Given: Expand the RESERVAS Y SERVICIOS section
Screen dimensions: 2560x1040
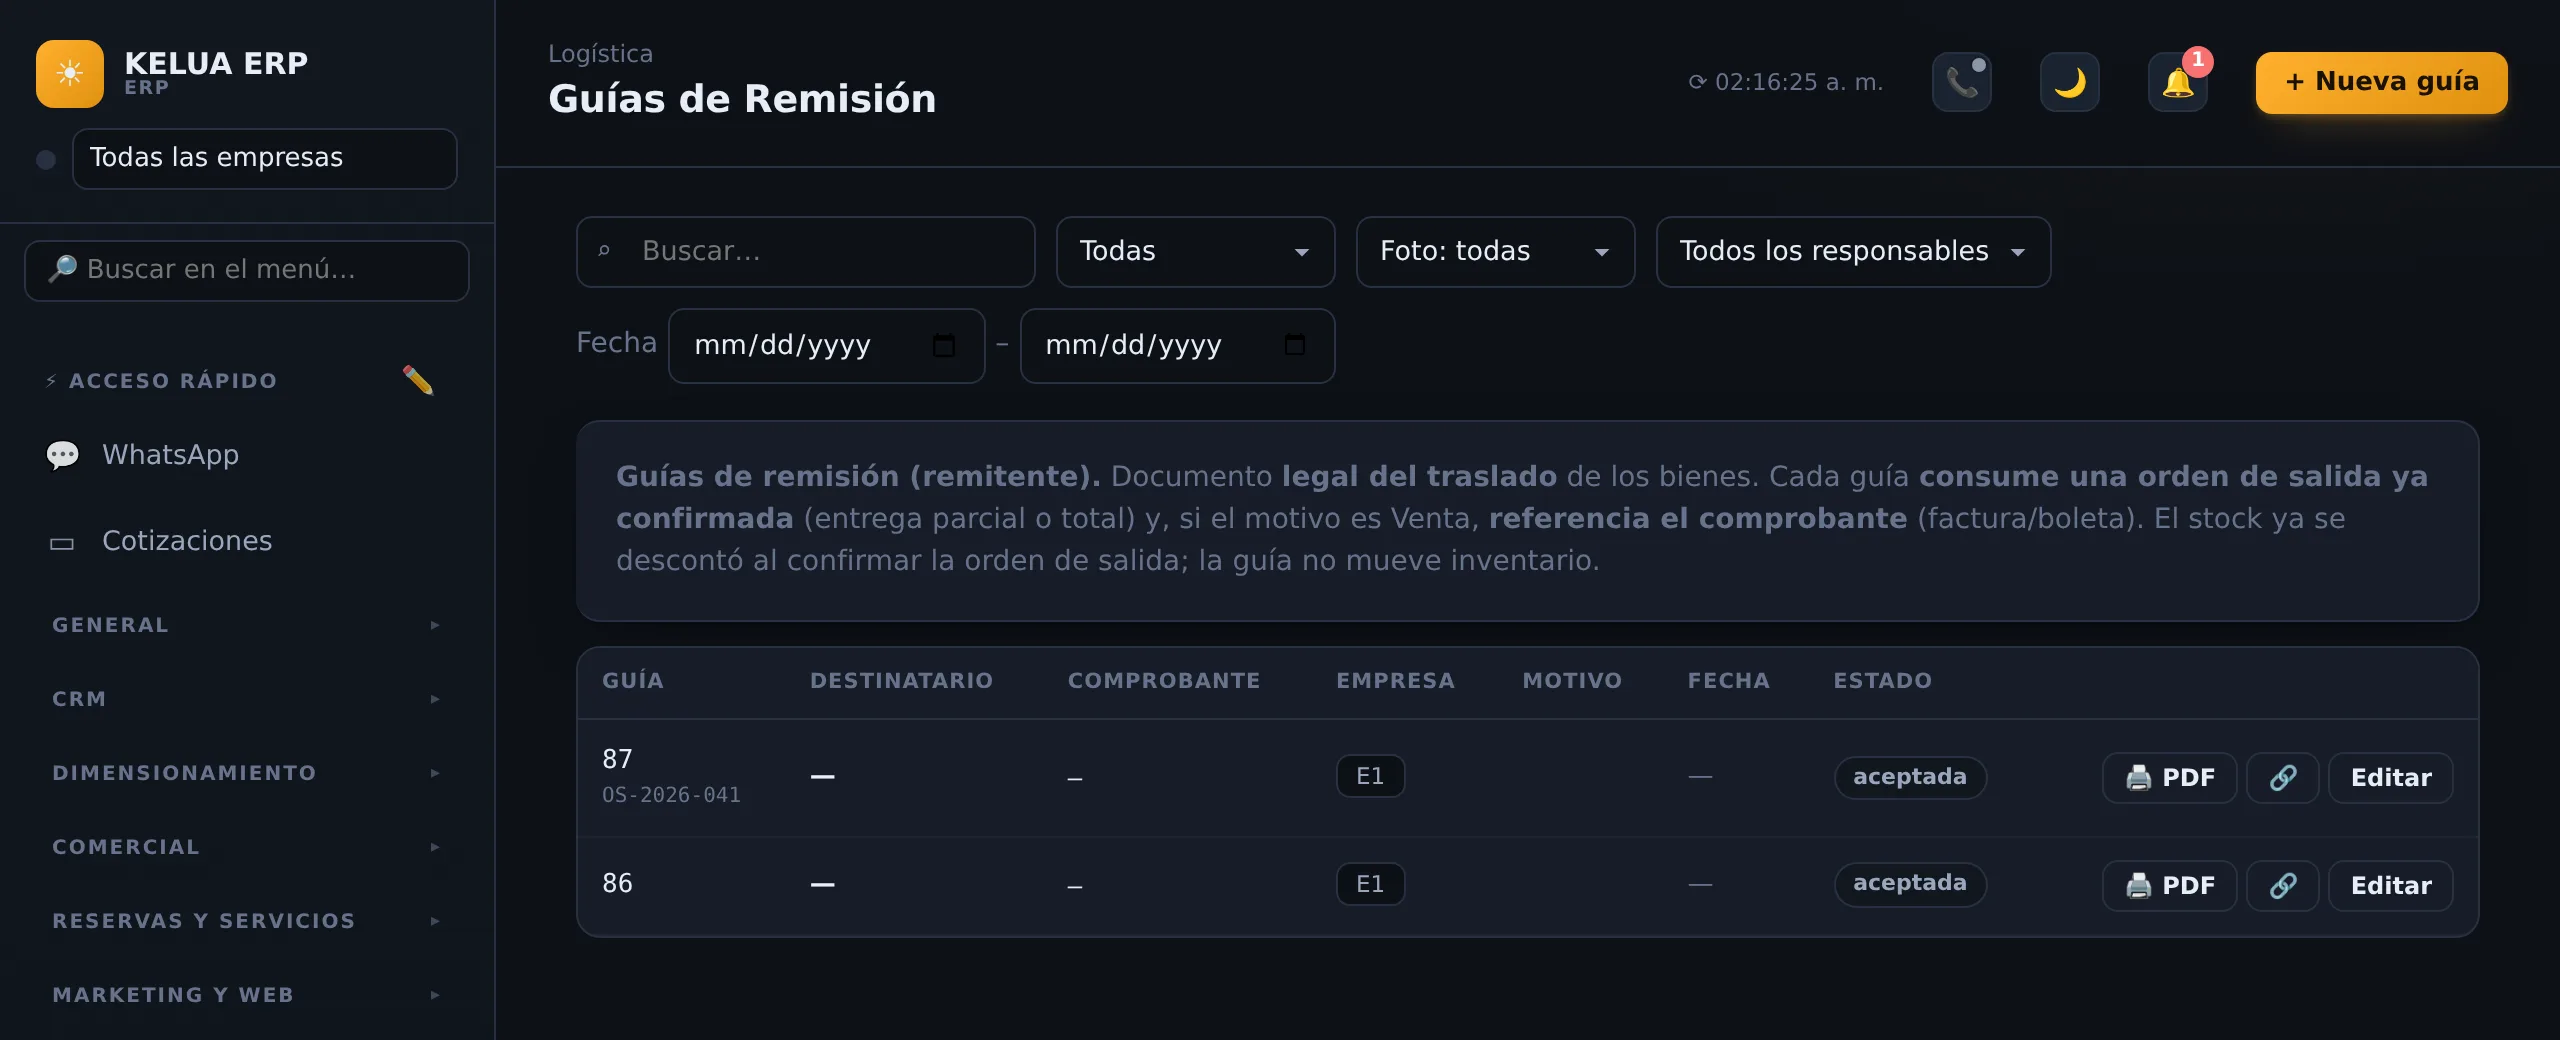Looking at the screenshot, I should 246,921.
